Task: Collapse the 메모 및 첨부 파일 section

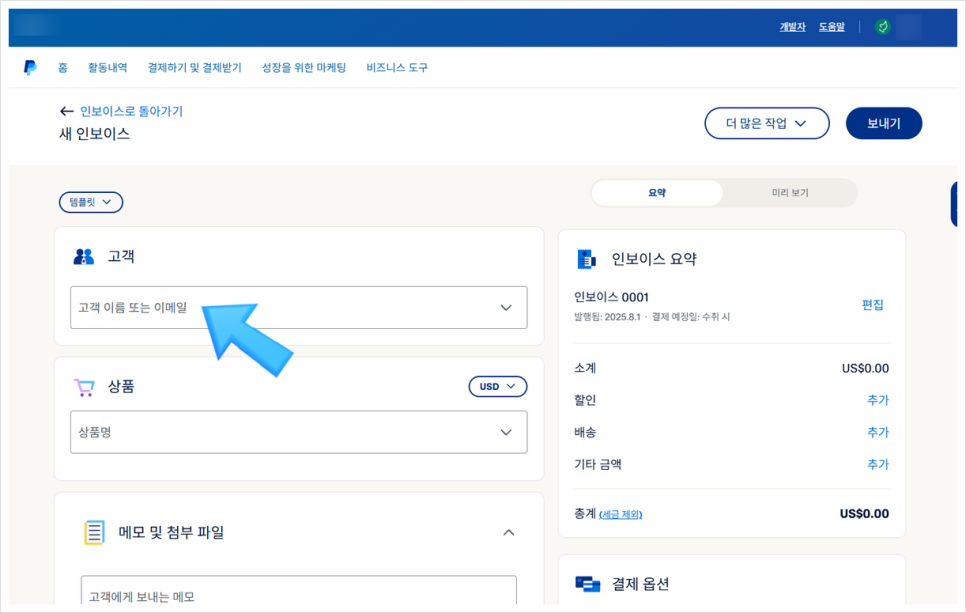Action: pos(506,532)
